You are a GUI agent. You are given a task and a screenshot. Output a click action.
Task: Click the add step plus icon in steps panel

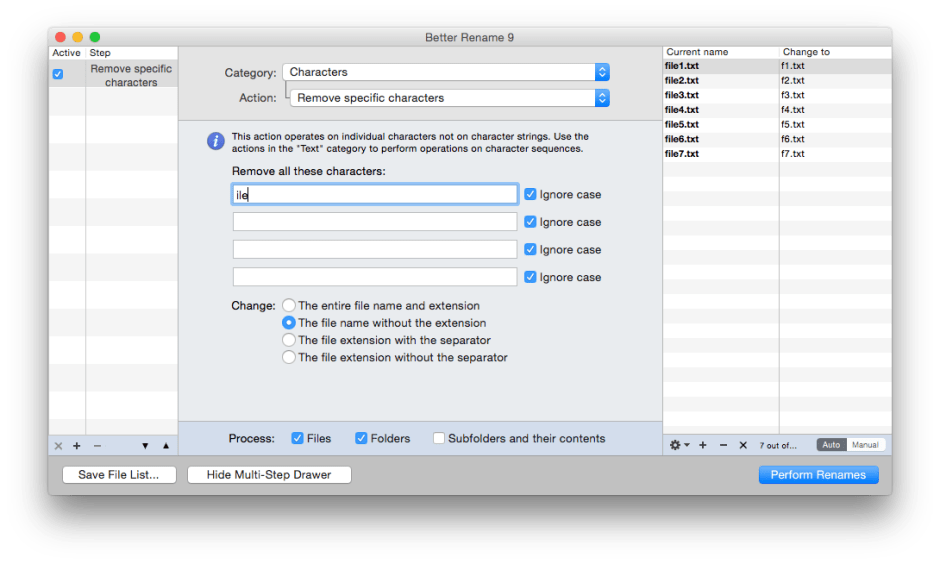pos(77,446)
